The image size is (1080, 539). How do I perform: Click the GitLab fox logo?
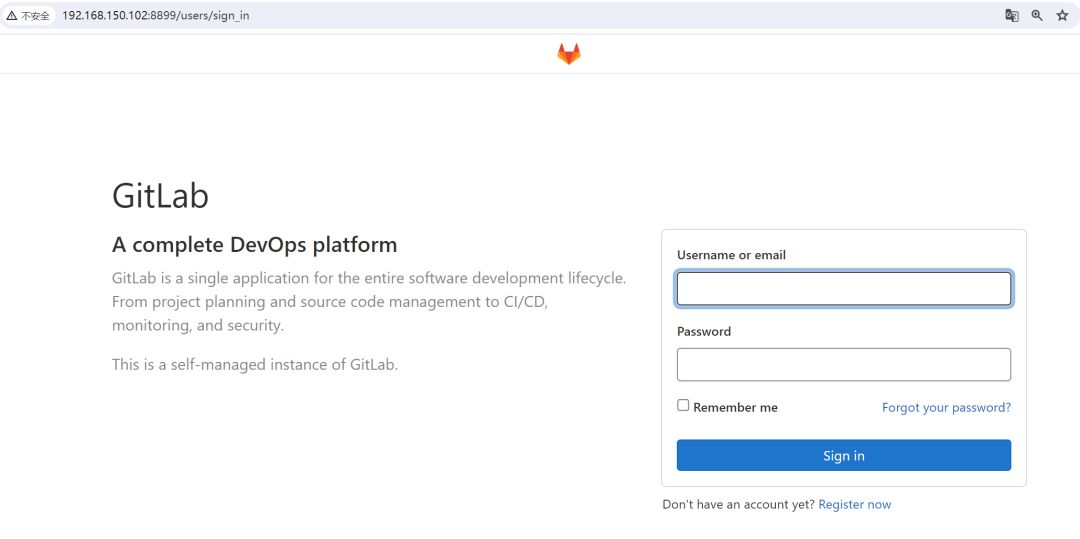coord(569,54)
